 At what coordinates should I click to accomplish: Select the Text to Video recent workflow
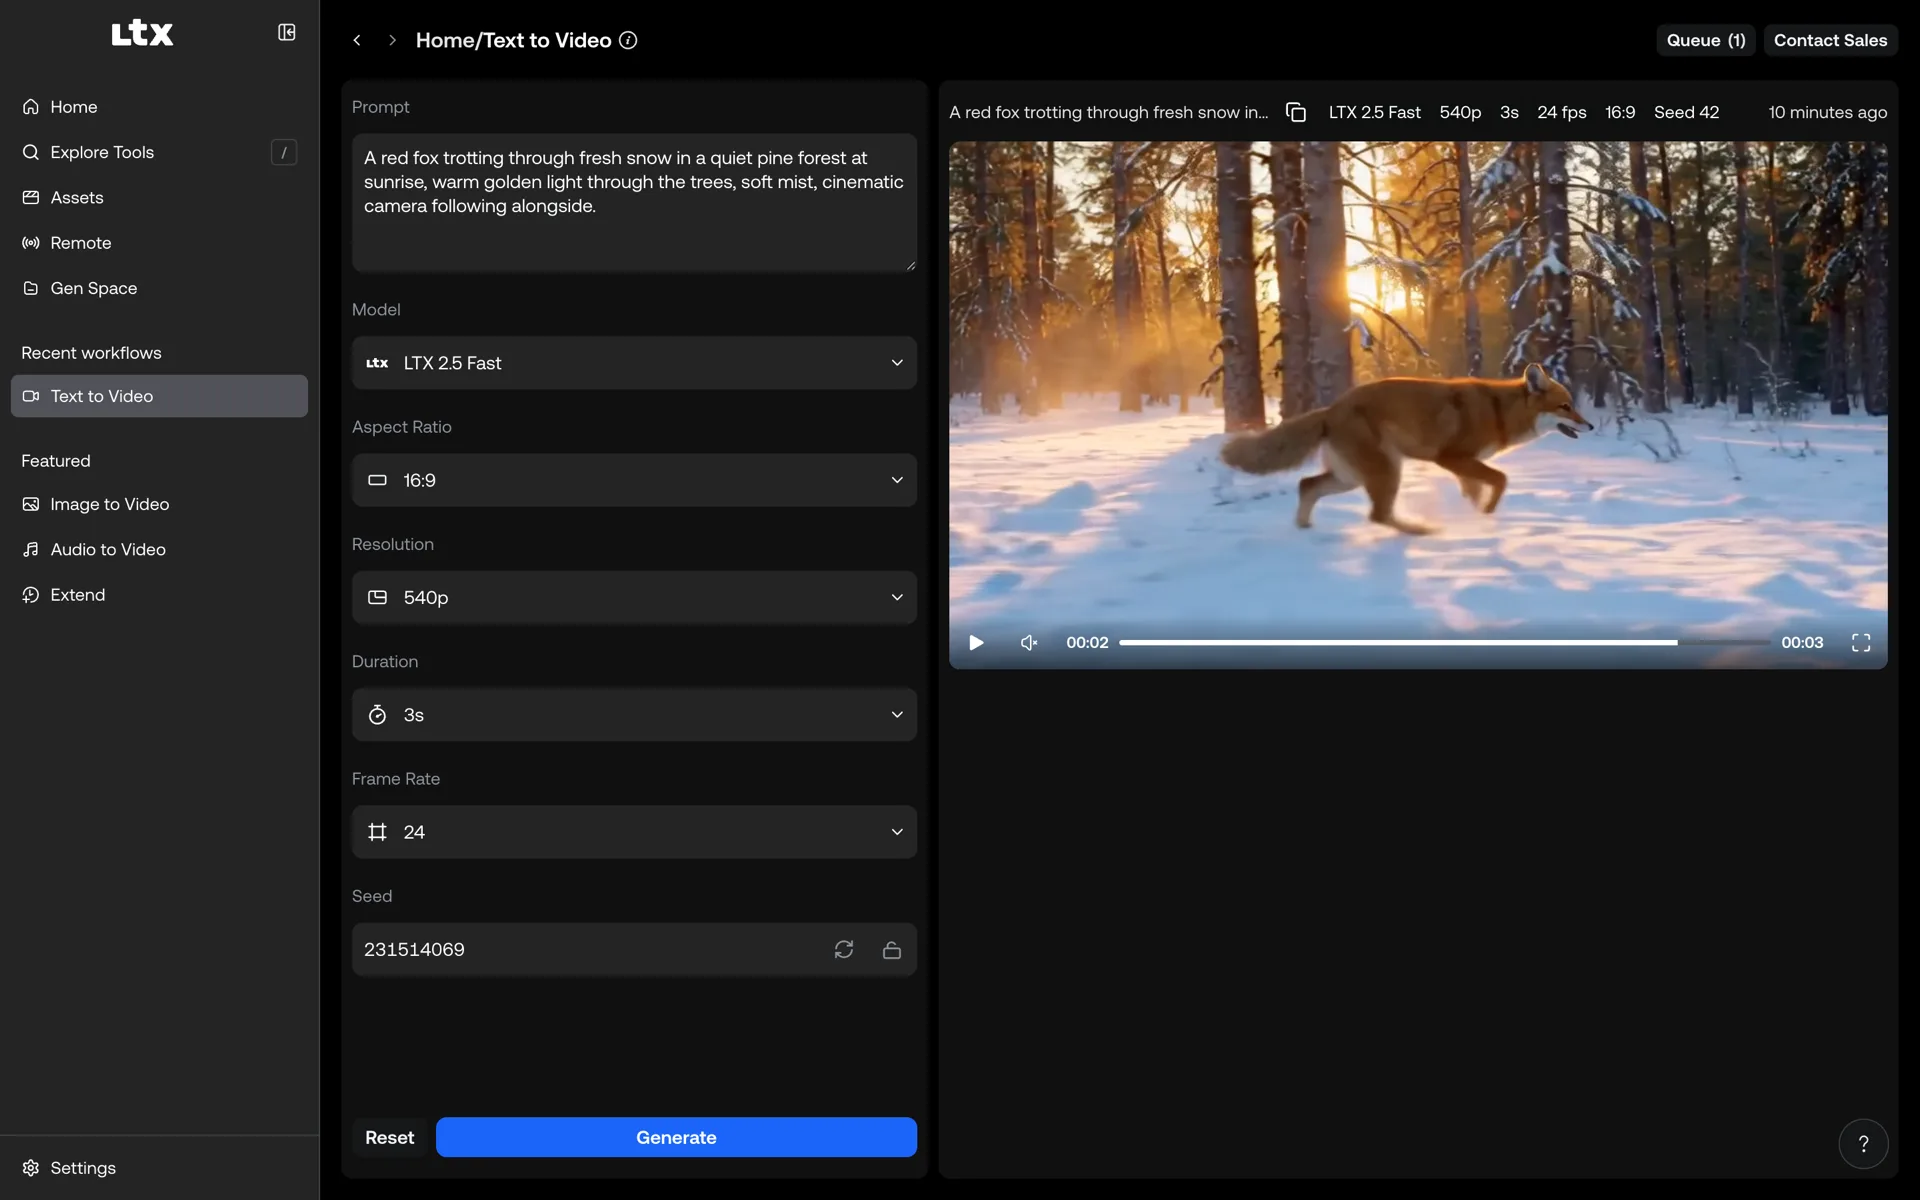(160, 396)
